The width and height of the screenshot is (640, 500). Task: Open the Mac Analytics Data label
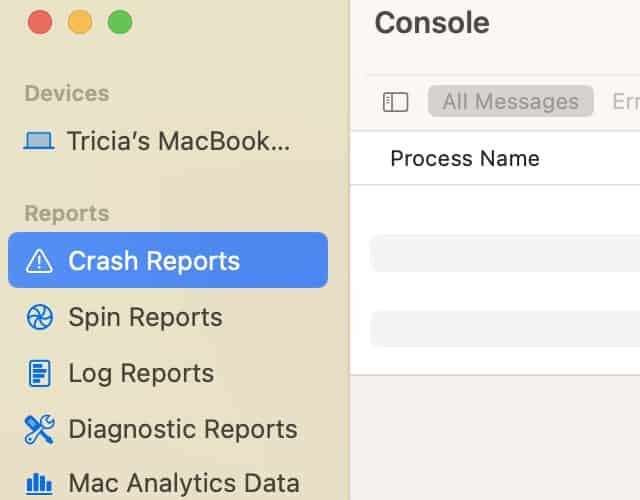click(x=184, y=485)
